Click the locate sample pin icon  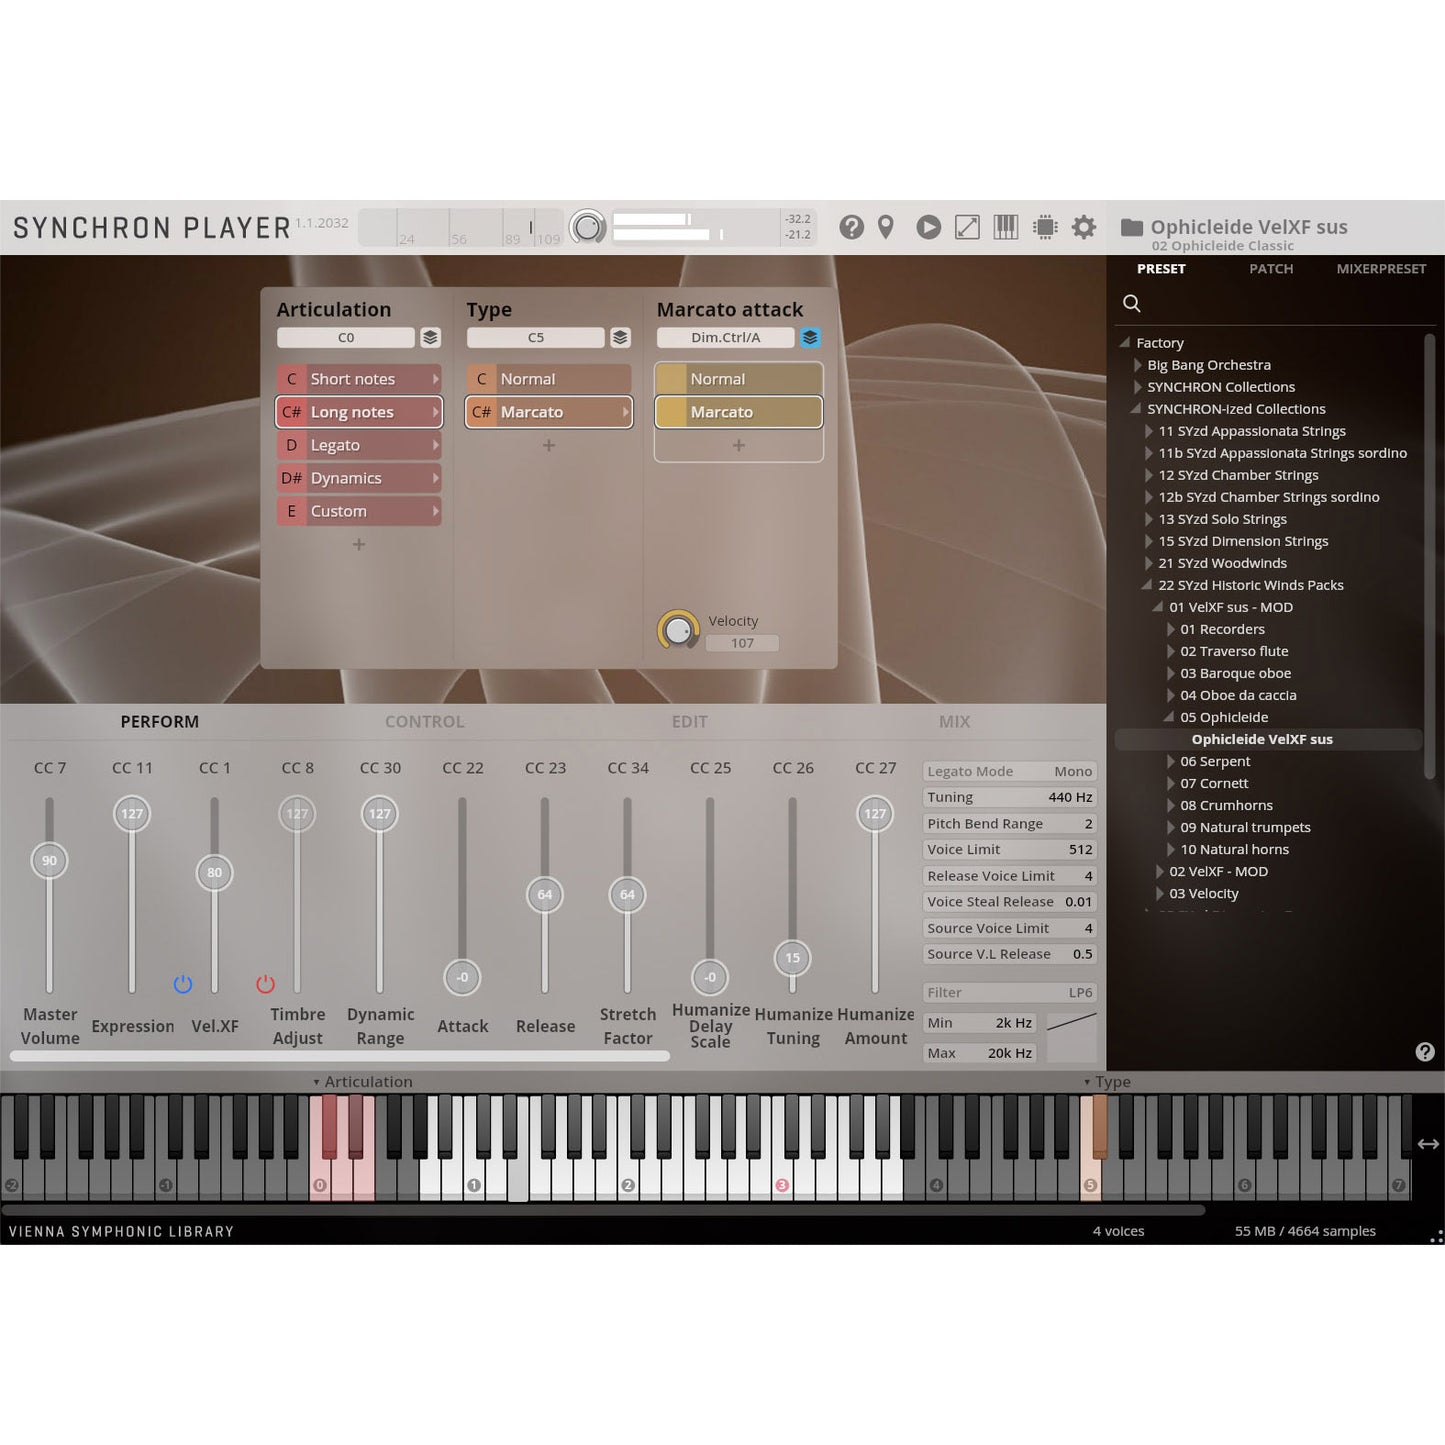tap(884, 227)
